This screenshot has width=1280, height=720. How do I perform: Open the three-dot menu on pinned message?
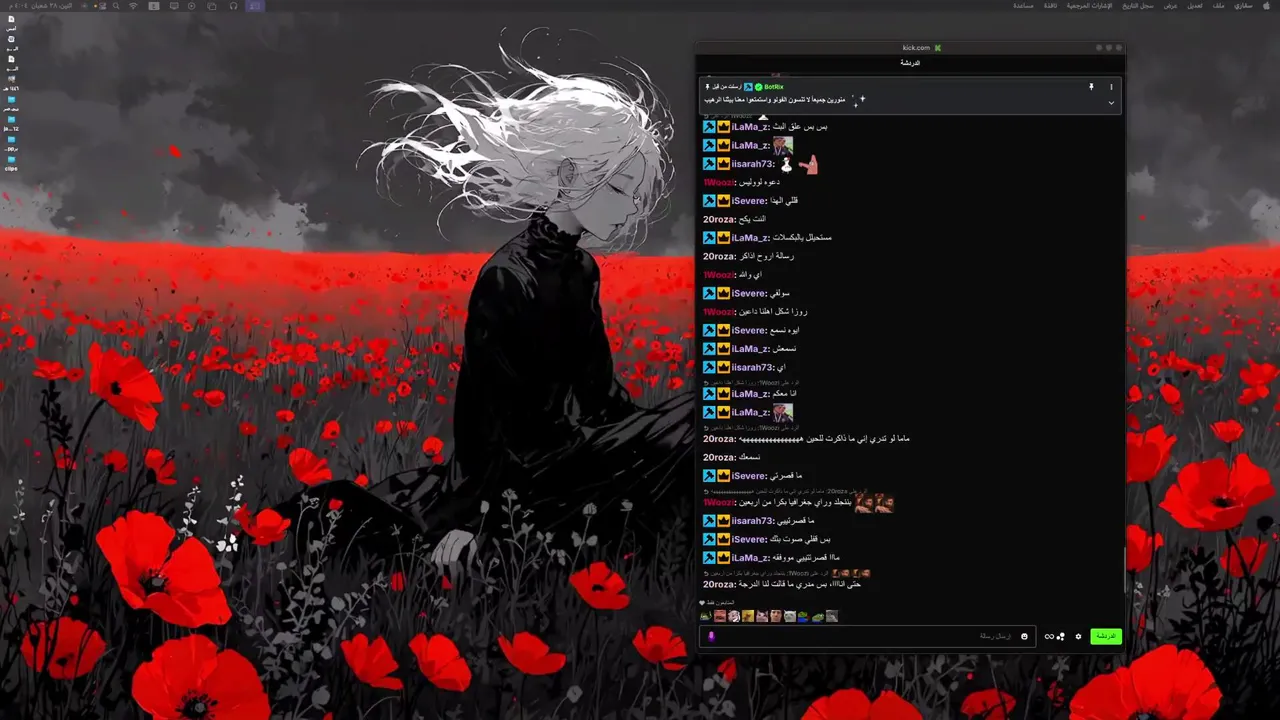[x=1111, y=87]
